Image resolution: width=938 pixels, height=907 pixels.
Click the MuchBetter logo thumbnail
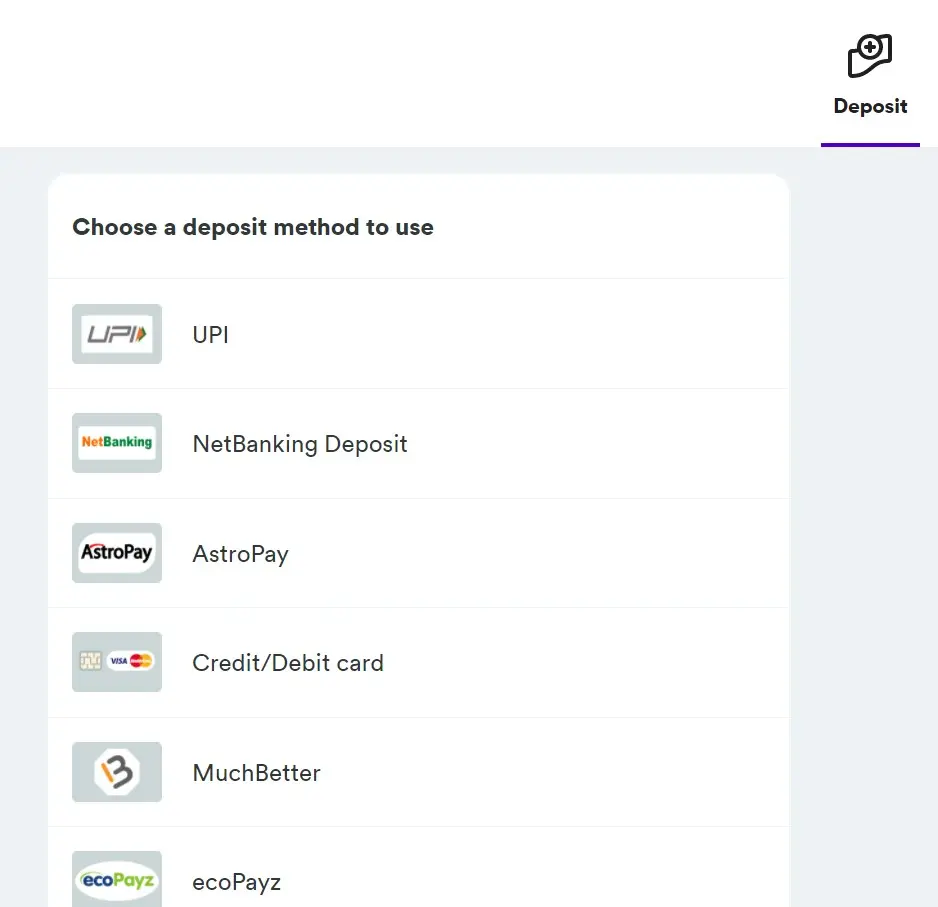pyautogui.click(x=117, y=772)
